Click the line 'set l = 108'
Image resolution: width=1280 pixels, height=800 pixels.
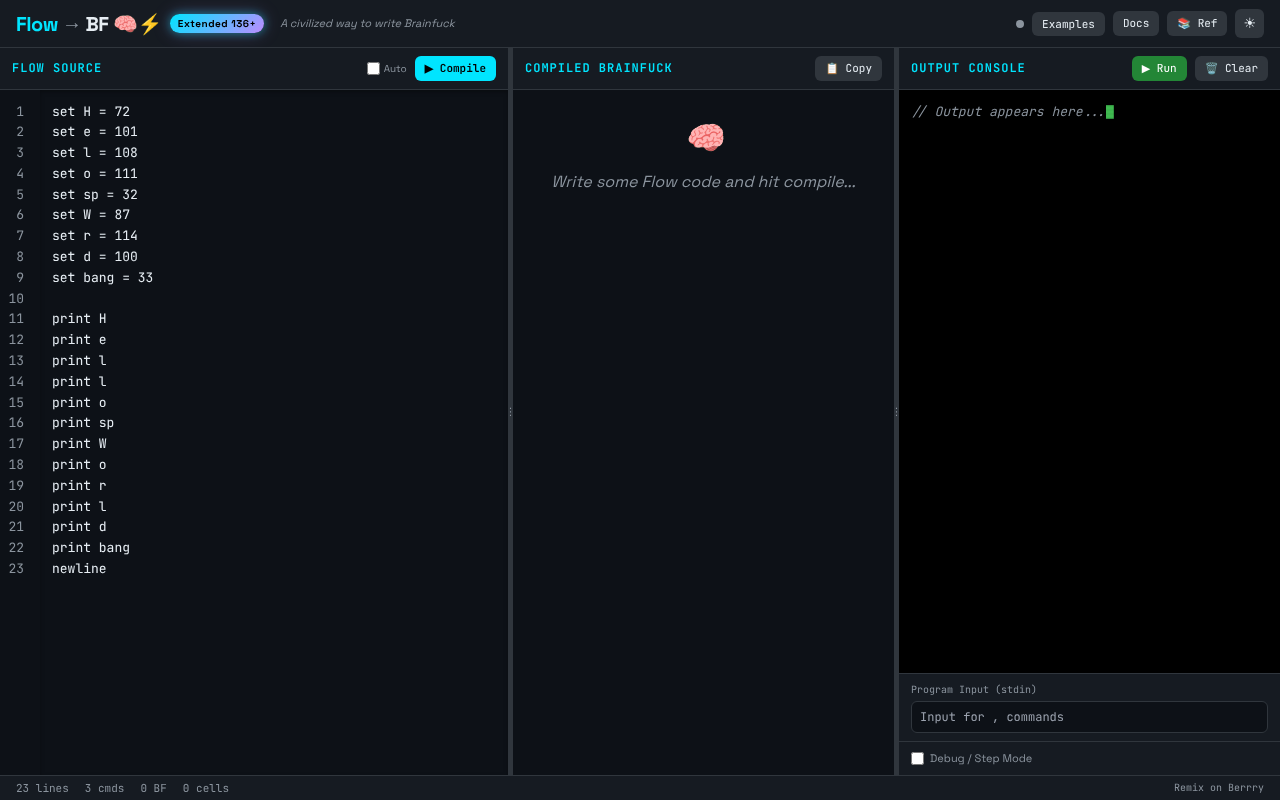point(95,153)
